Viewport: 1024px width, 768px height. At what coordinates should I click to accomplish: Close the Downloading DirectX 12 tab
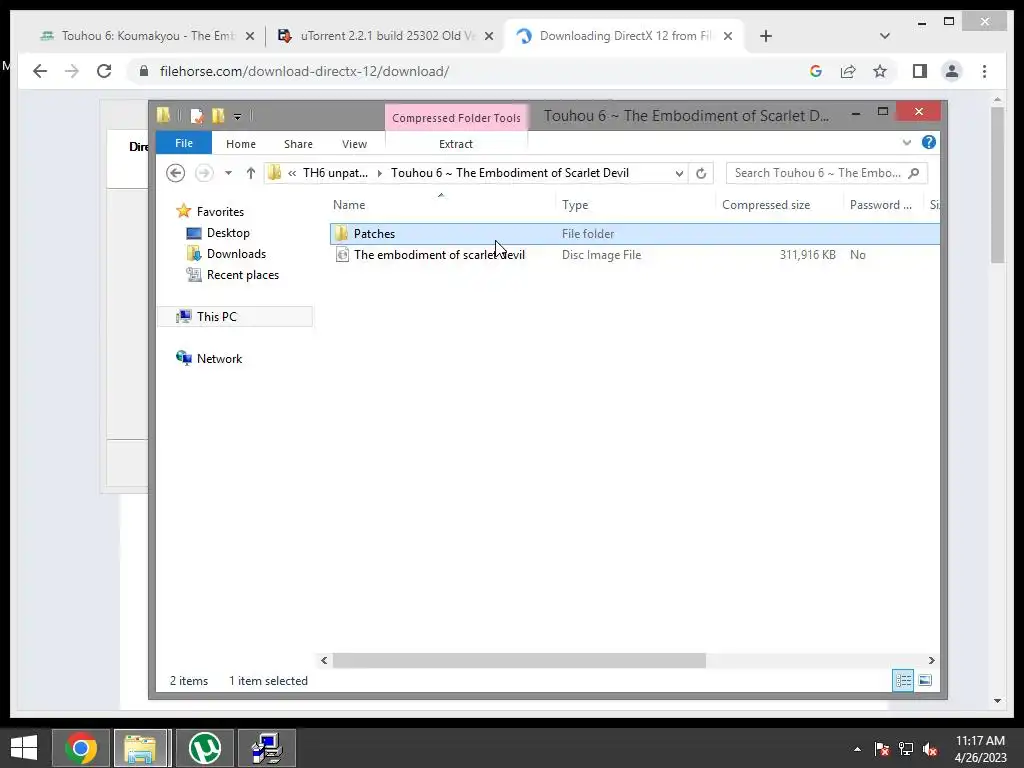click(728, 36)
